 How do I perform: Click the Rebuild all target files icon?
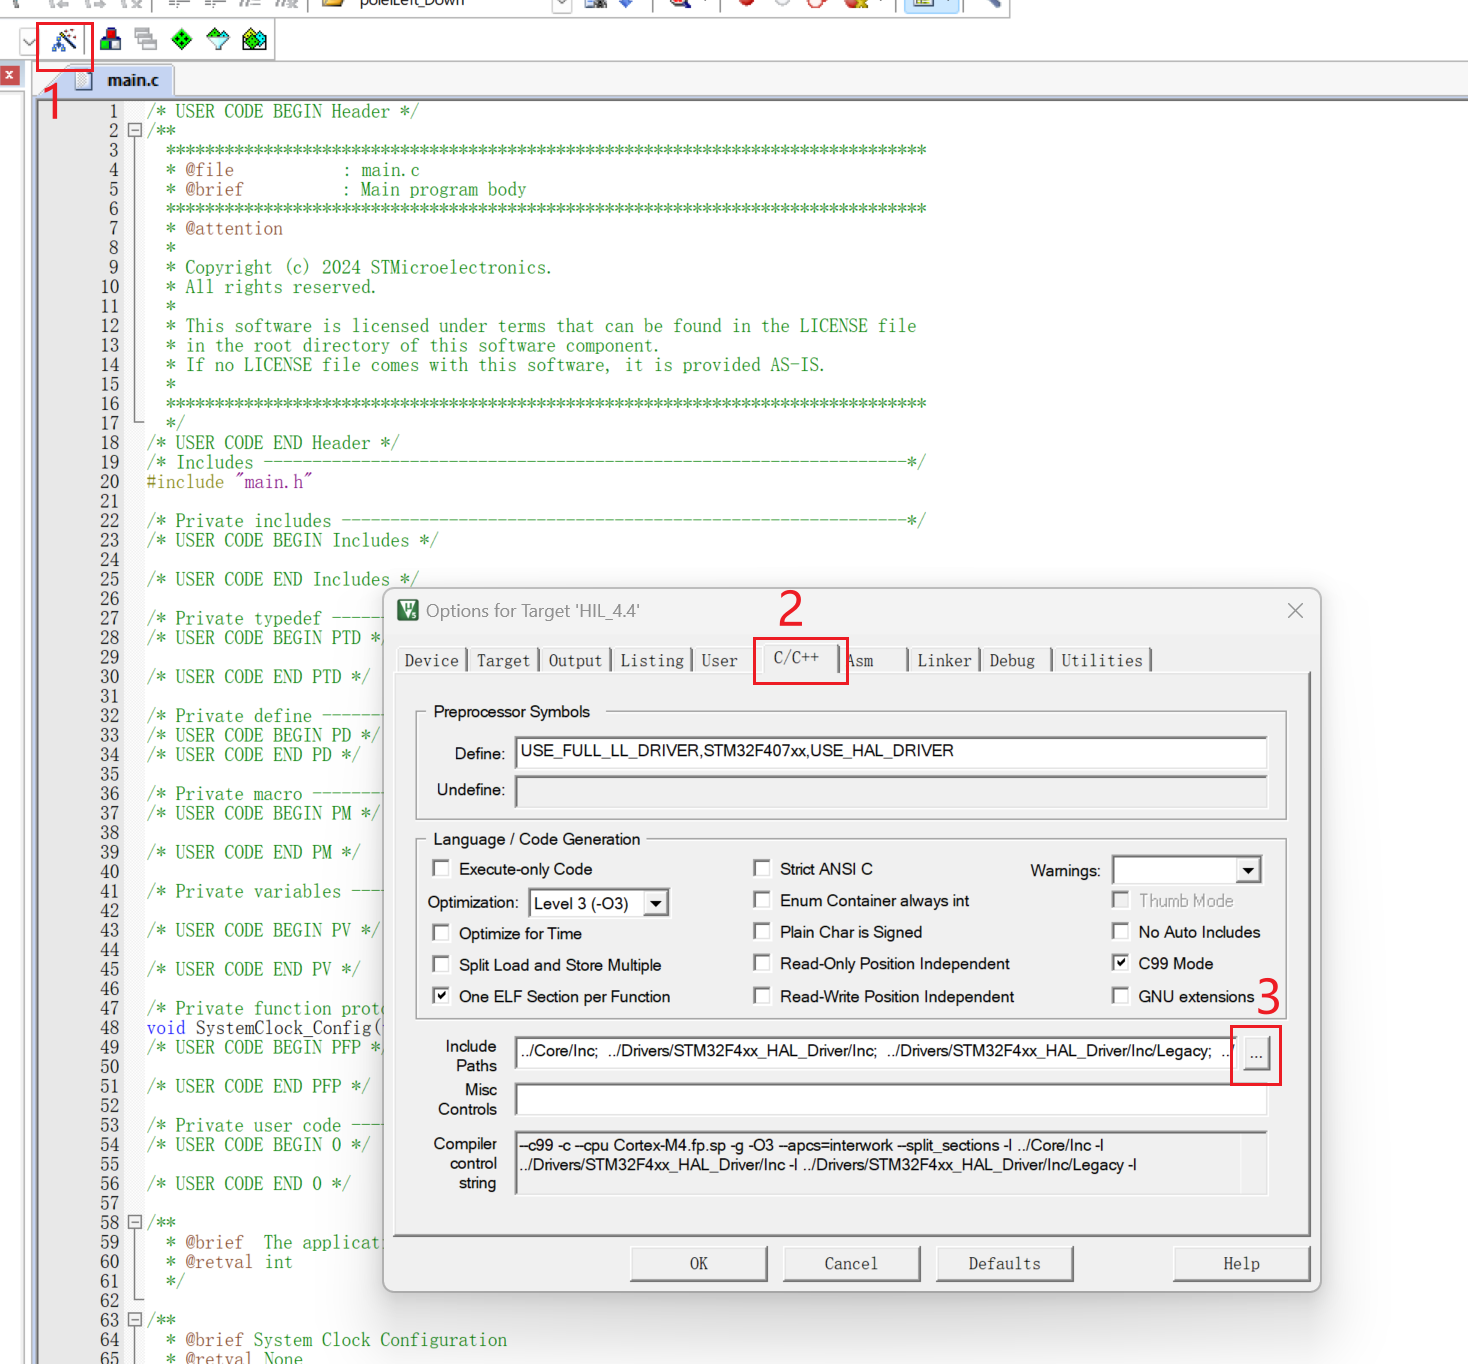coord(145,40)
